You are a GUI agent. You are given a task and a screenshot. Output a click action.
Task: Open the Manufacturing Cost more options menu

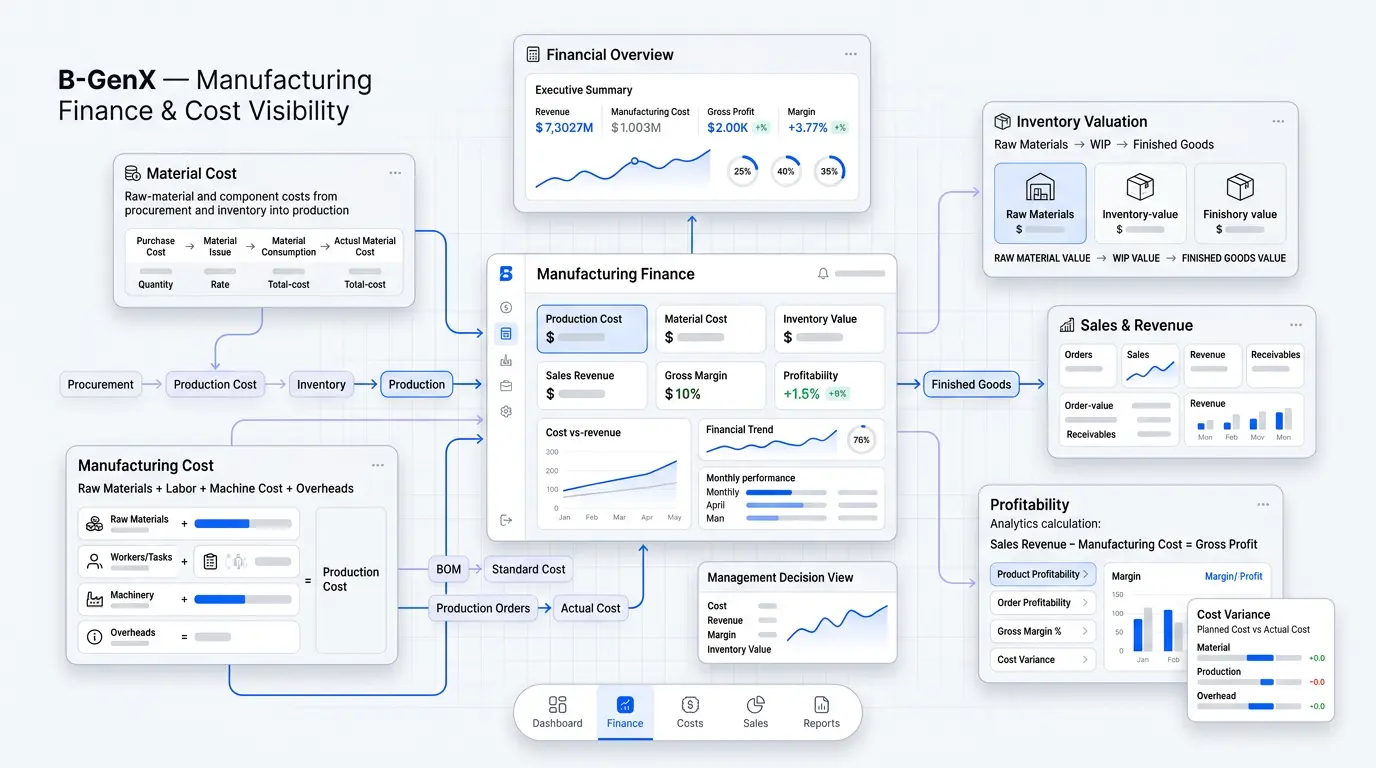(x=378, y=465)
